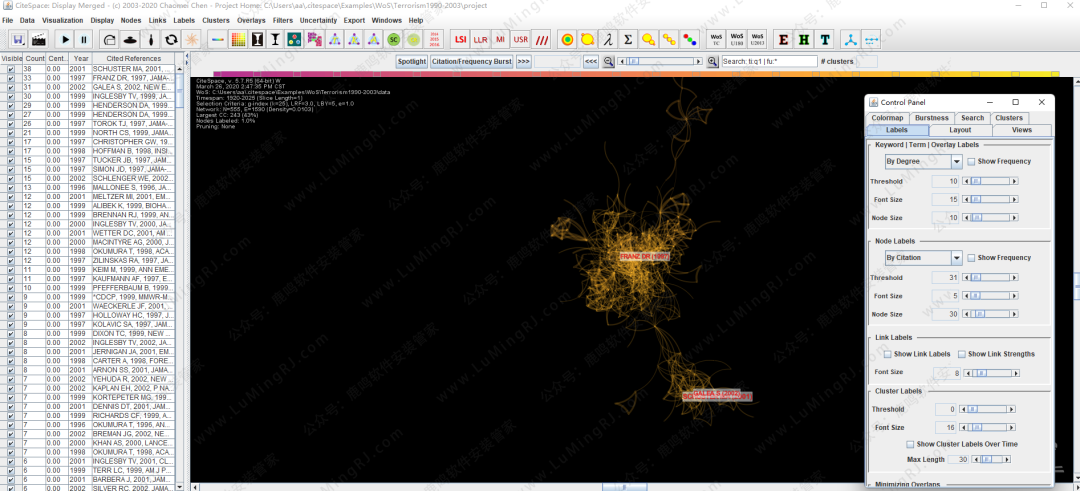
Task: Pause the layout animation
Action: (84, 39)
